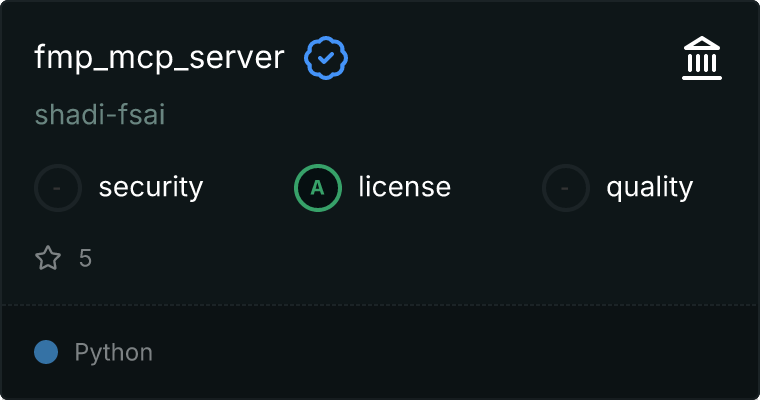Viewport: 760px width, 400px height.
Task: Click the star icon
Action: click(x=48, y=259)
